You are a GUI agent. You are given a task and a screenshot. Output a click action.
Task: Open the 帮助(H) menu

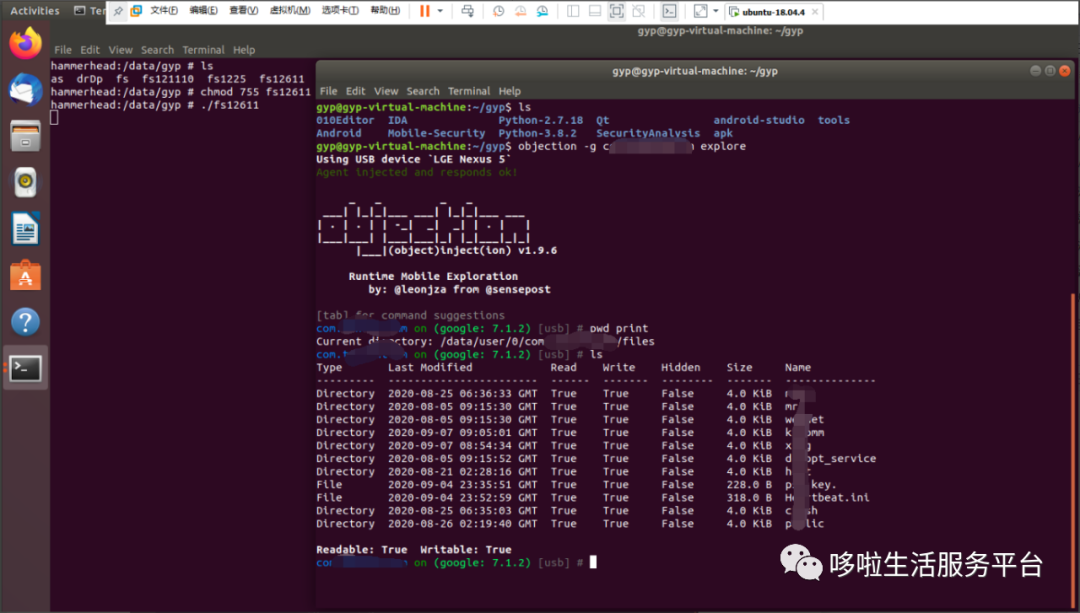[384, 11]
